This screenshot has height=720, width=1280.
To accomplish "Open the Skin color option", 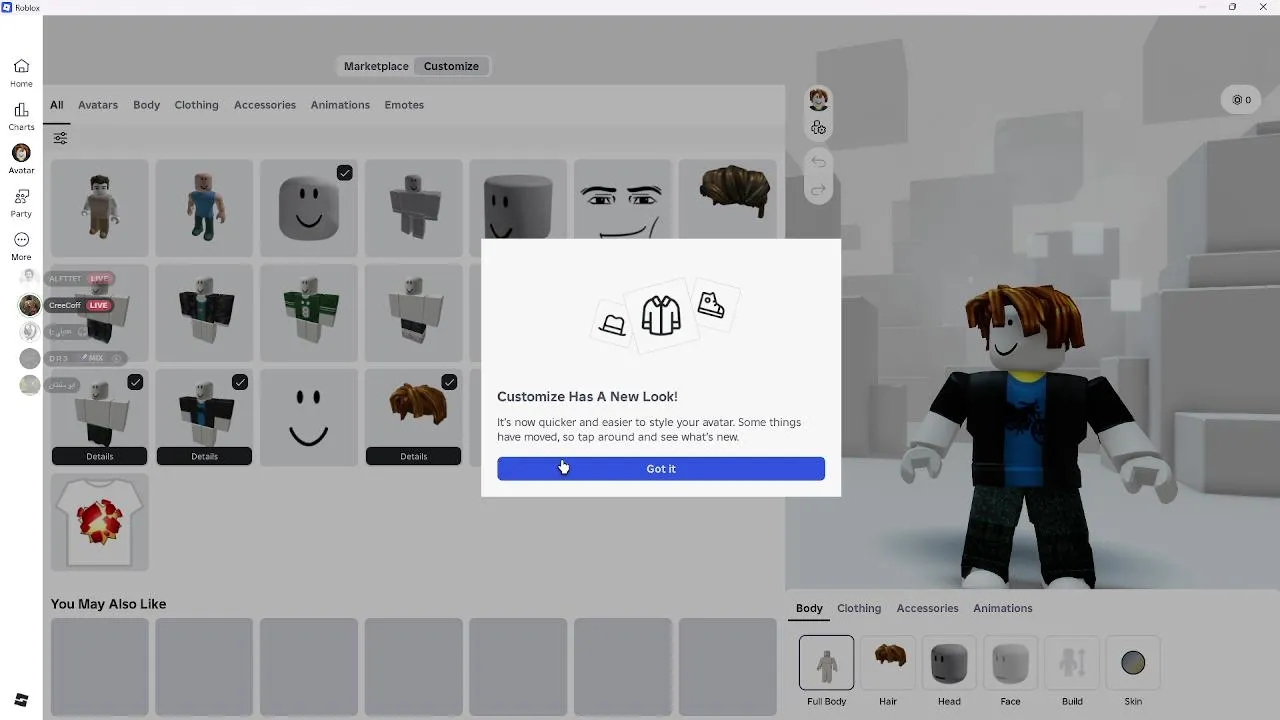I will point(1133,670).
